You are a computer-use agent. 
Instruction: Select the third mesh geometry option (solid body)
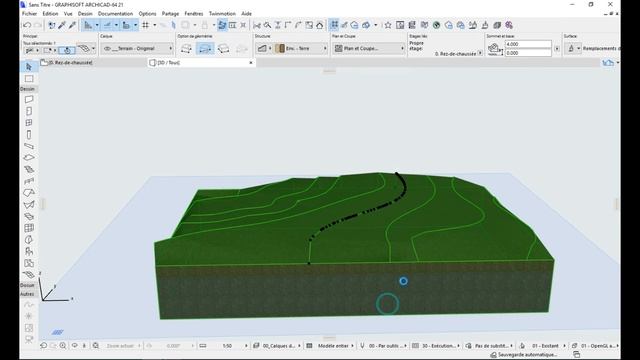(x=223, y=49)
